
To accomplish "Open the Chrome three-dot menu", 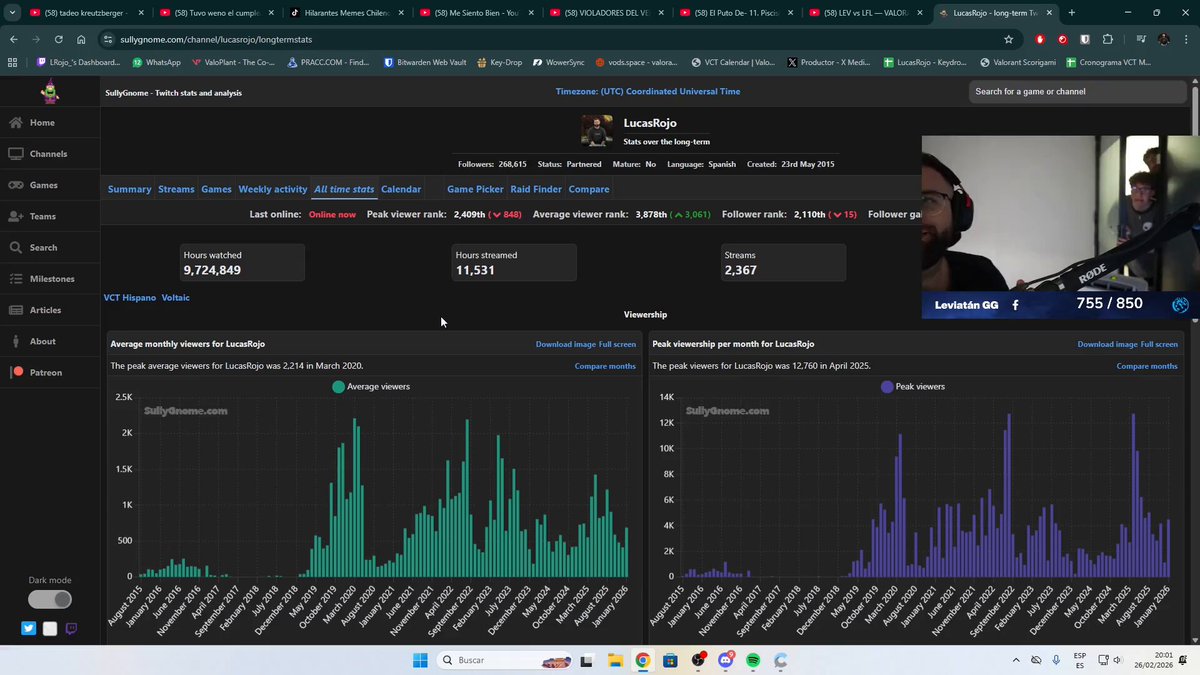I will (1187, 39).
